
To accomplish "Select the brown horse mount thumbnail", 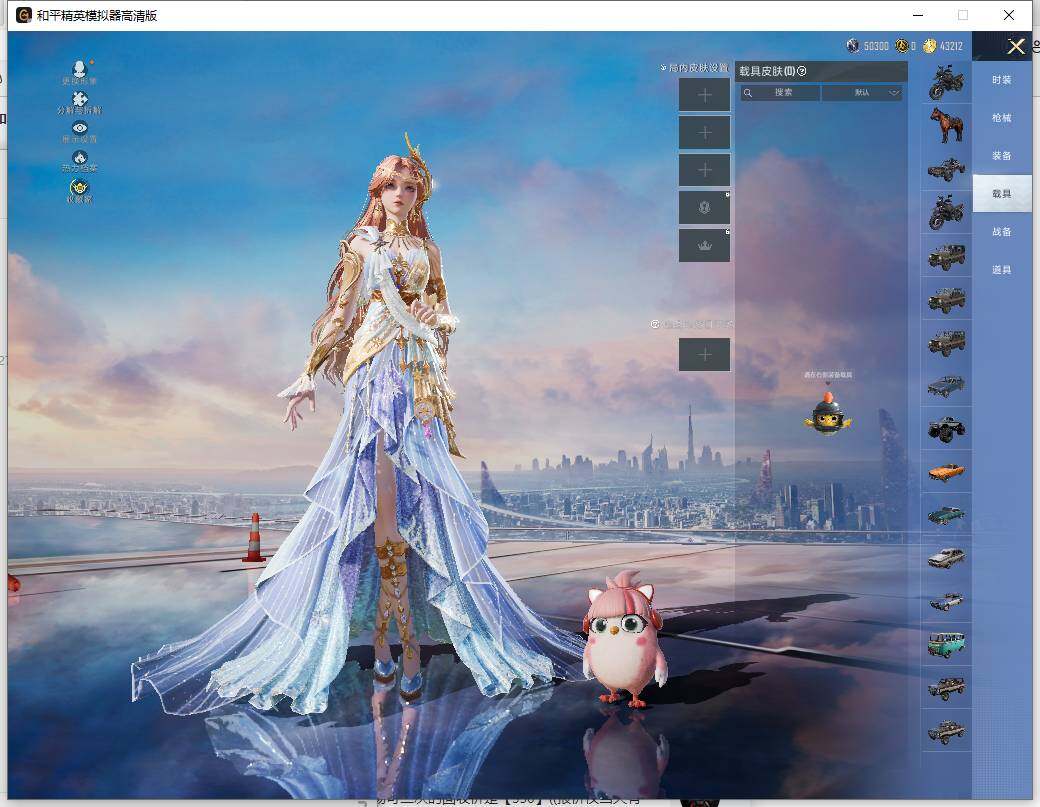I will tap(946, 125).
